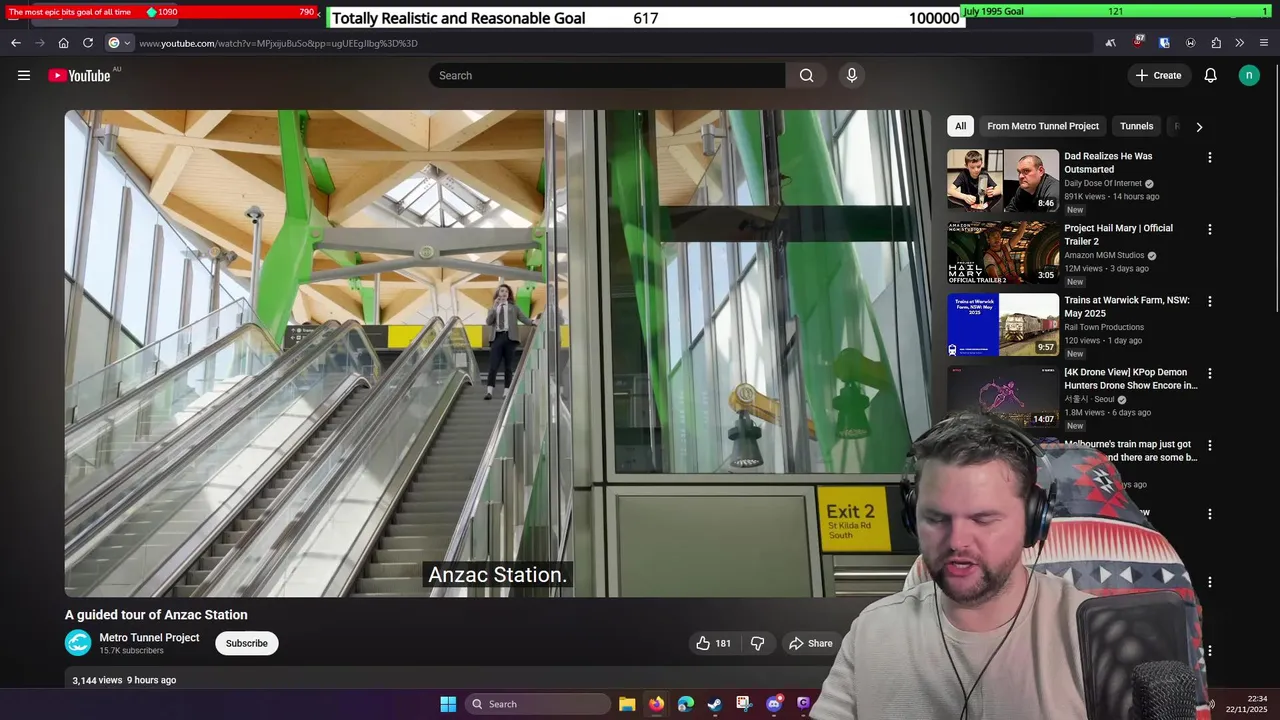
Task: Click the '3,144 views 9 hours ago' text
Action: (124, 680)
